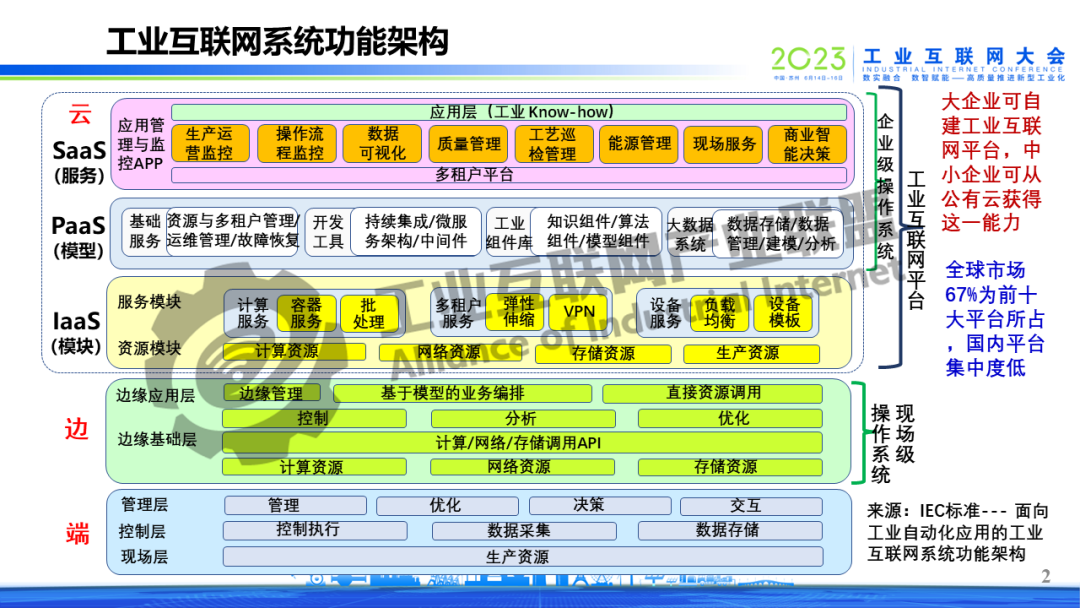Click the 数据可视化 block in SaaS
This screenshot has width=1080, height=608.
coord(382,144)
